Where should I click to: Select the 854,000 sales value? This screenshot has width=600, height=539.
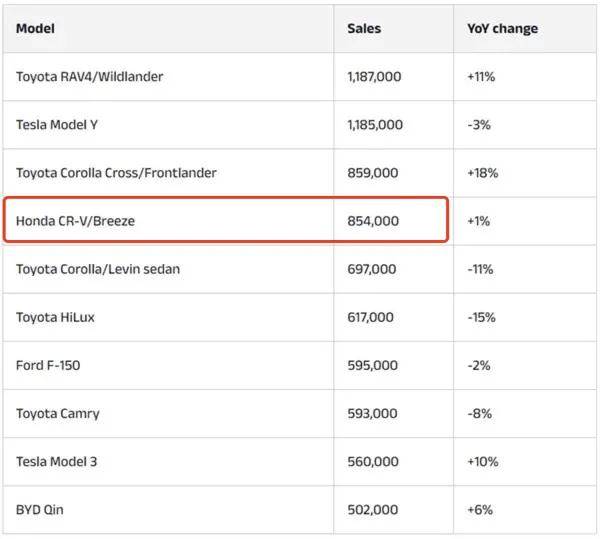(373, 221)
